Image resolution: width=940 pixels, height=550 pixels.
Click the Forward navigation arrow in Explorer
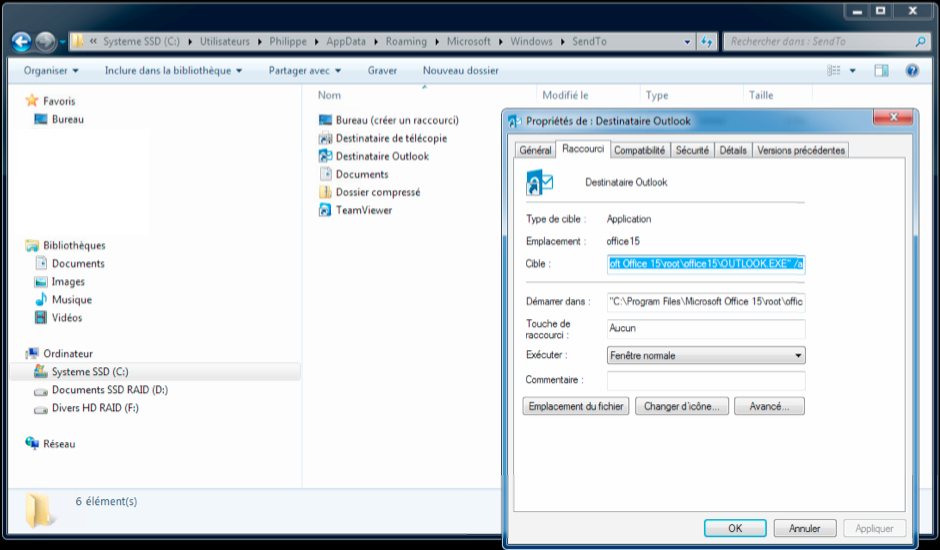46,41
